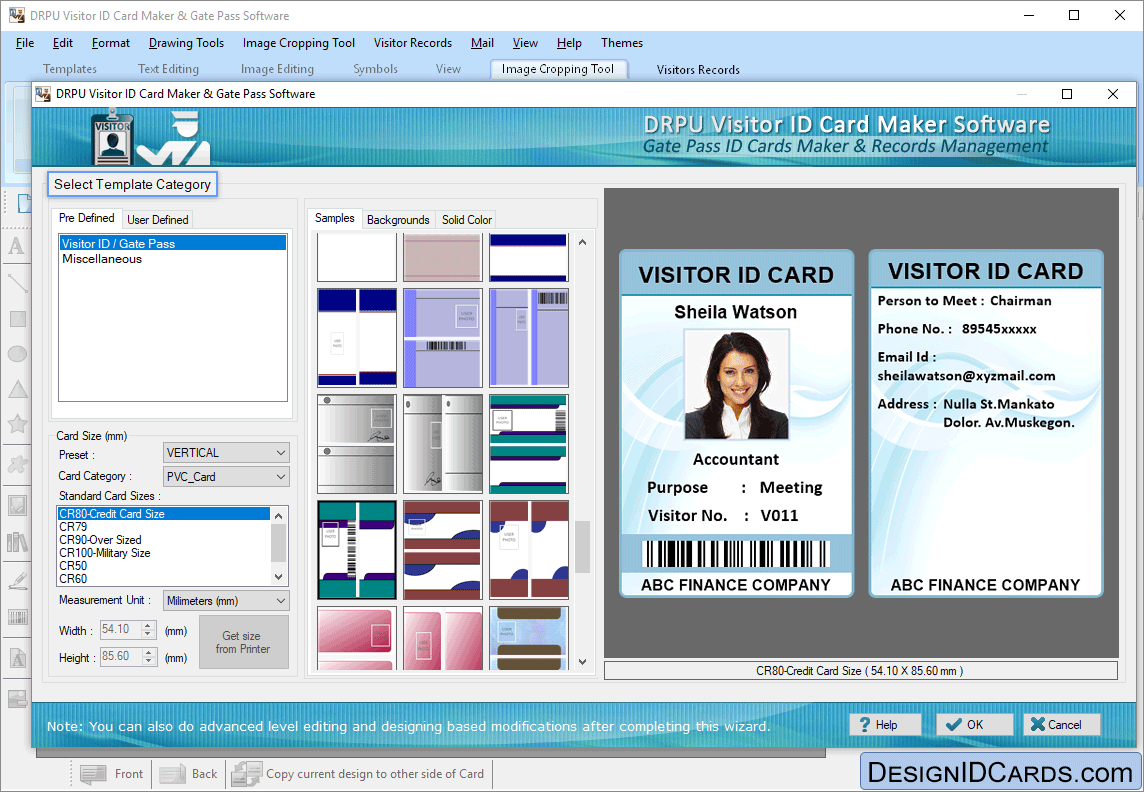1144x792 pixels.
Task: Click up arrow of Standard Card Sizes scrollbar
Action: [x=278, y=515]
